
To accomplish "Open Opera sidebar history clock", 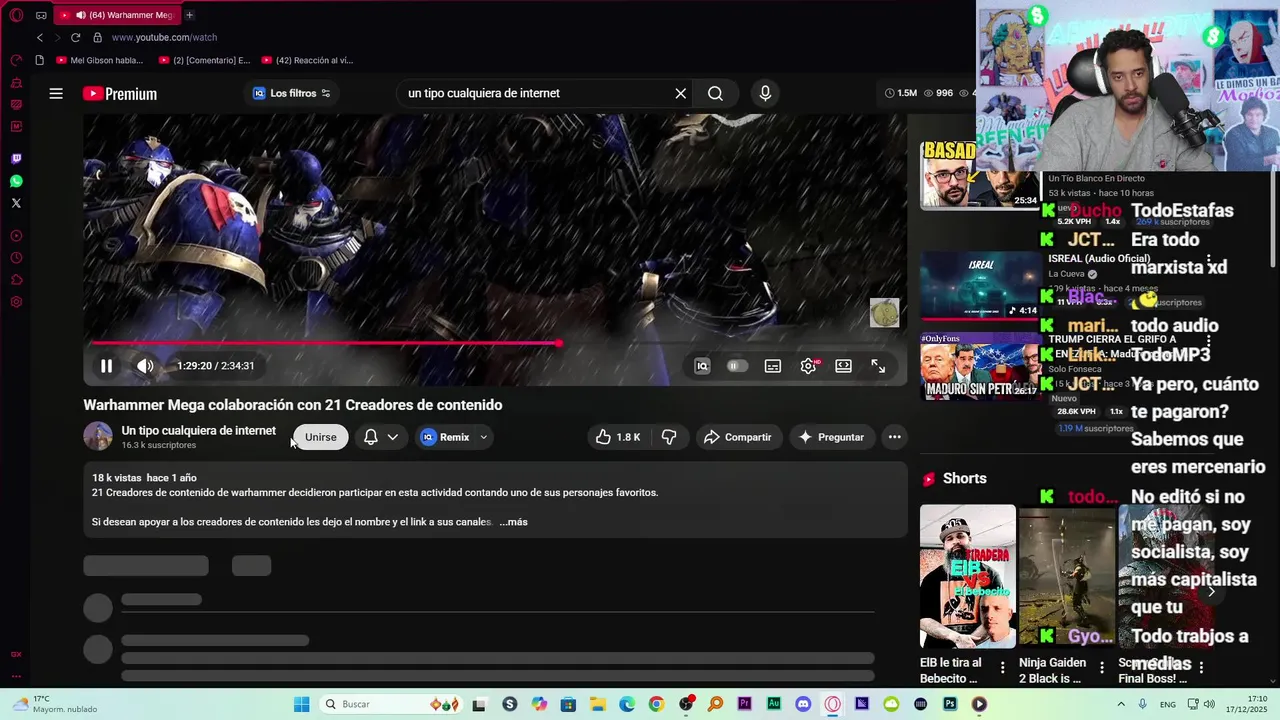I will pos(16,258).
